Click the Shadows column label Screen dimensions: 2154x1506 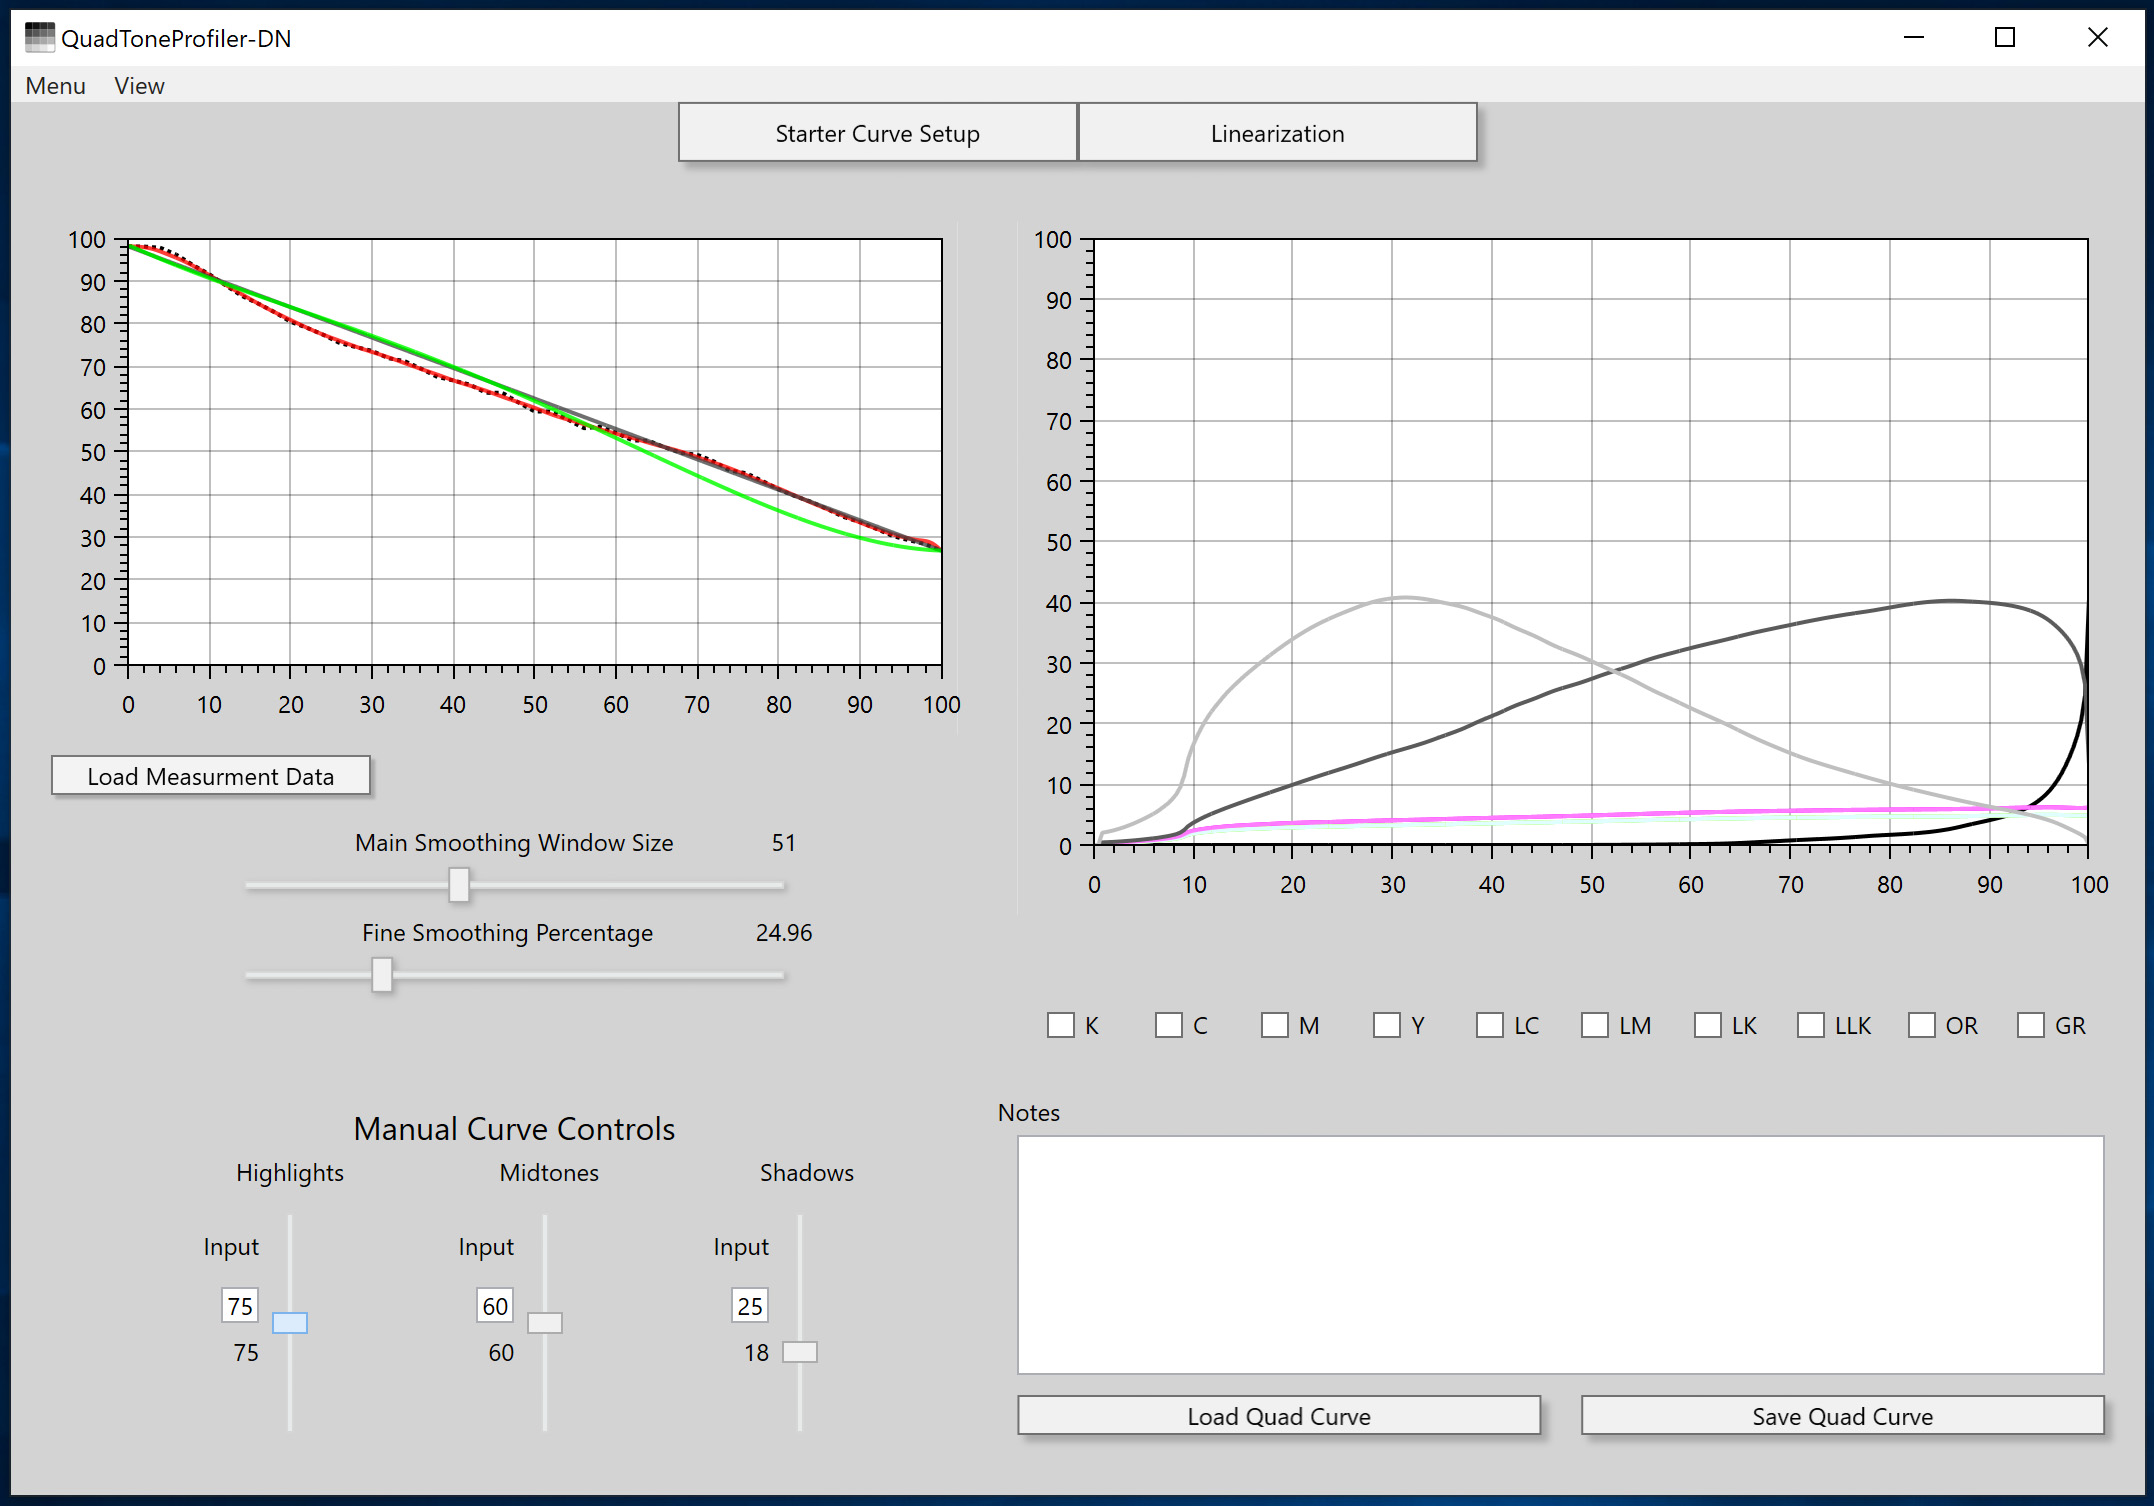[807, 1173]
